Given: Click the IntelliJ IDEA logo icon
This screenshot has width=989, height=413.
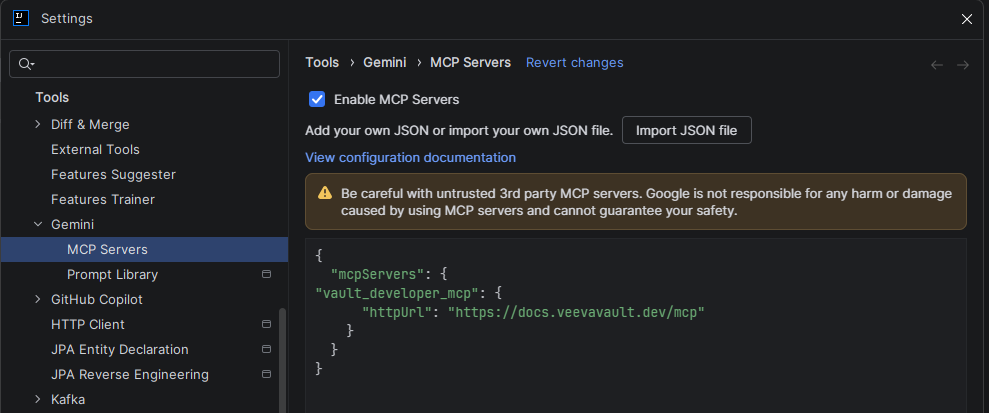Looking at the screenshot, I should click(x=21, y=18).
